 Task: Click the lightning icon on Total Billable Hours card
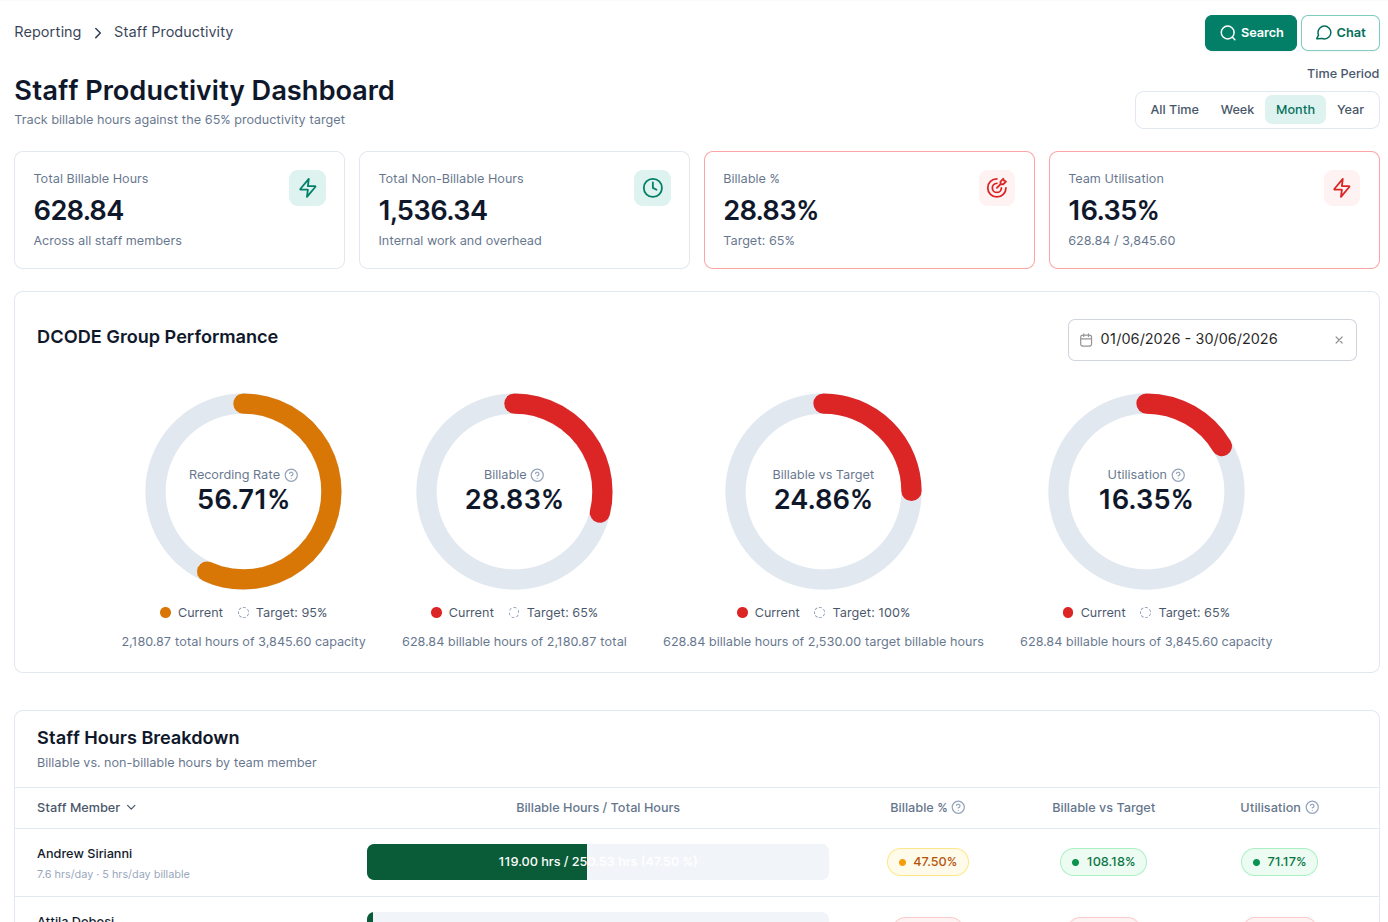click(307, 188)
